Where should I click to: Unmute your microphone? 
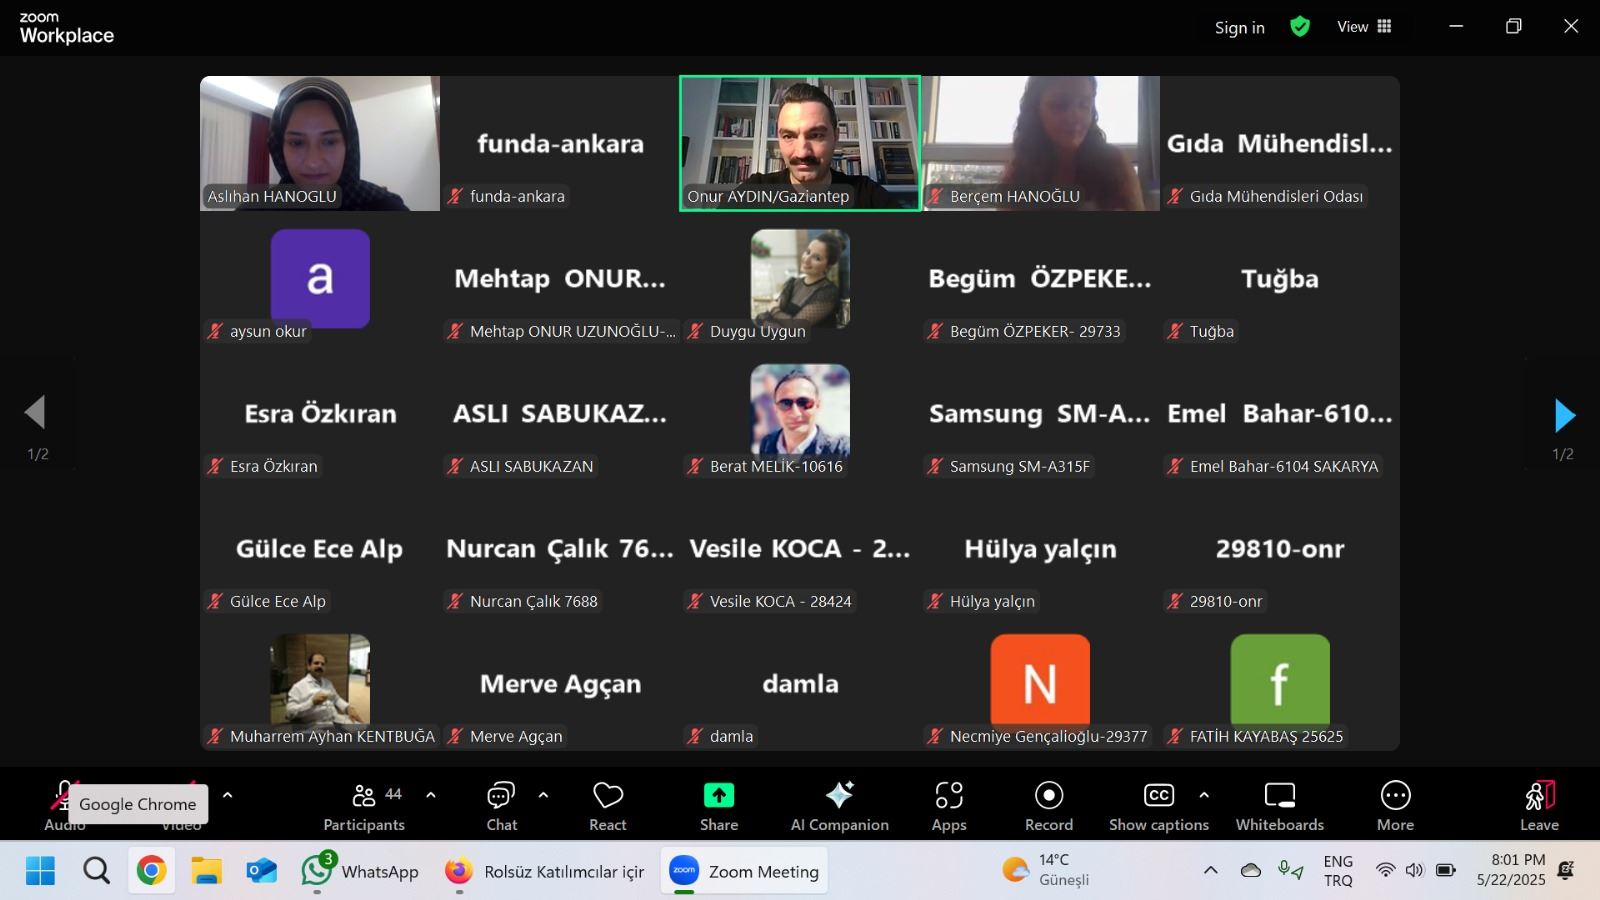[x=64, y=795]
